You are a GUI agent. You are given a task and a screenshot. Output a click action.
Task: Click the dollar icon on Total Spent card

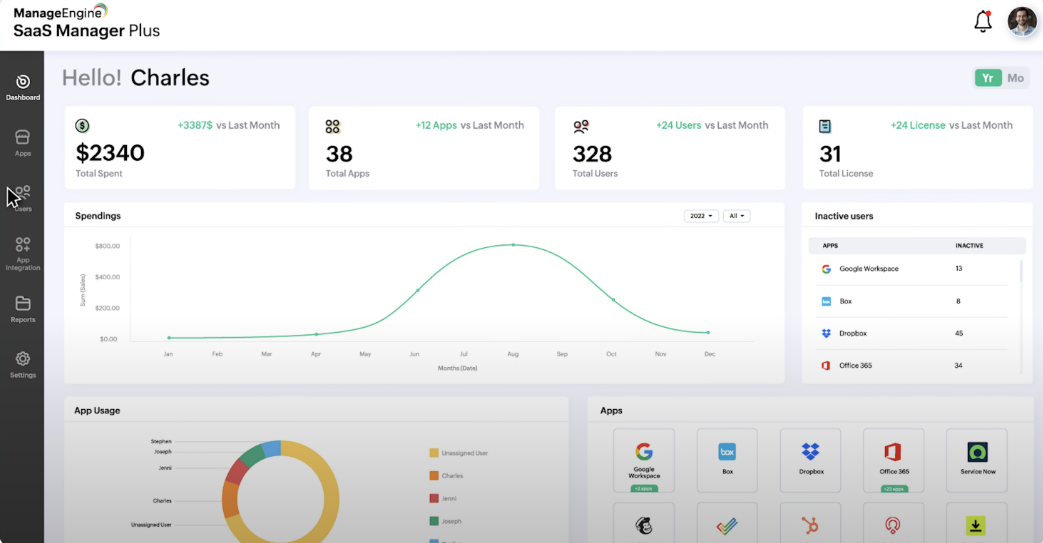pos(82,126)
